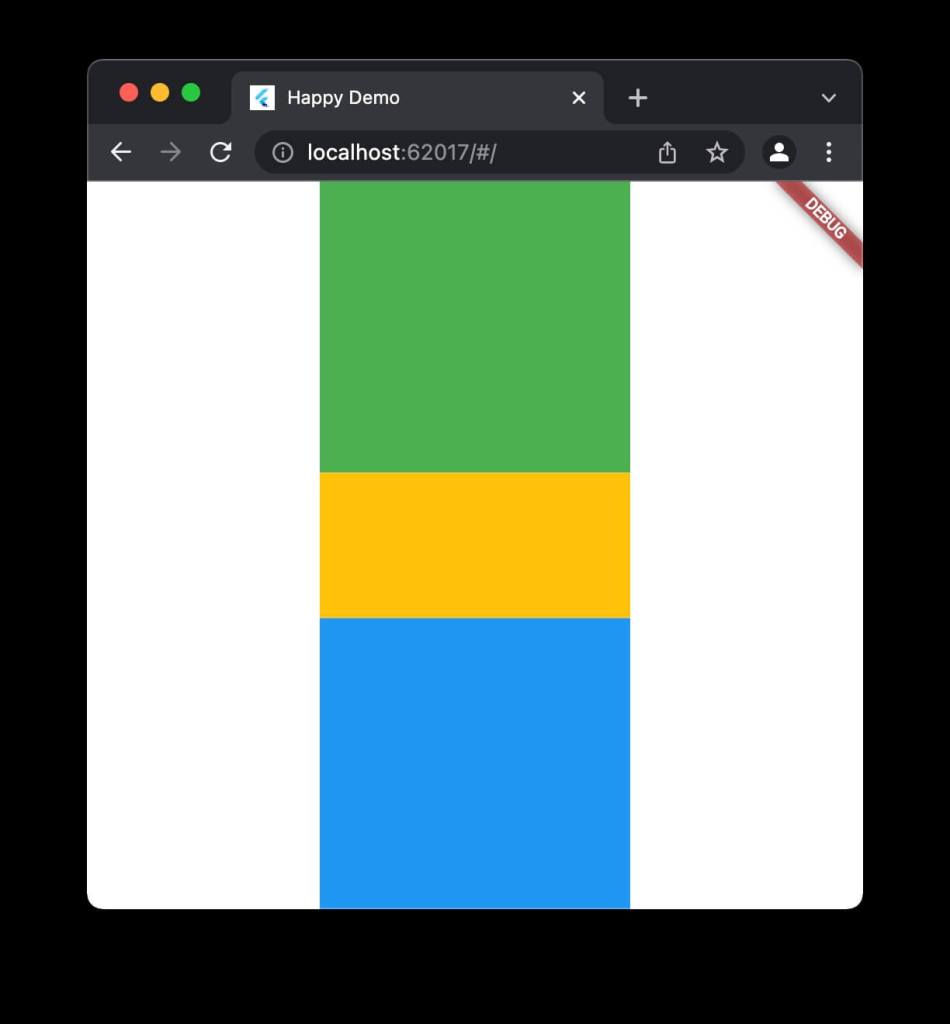Open the Chrome profile avatar
Screen dimensions: 950x1024
coord(779,152)
